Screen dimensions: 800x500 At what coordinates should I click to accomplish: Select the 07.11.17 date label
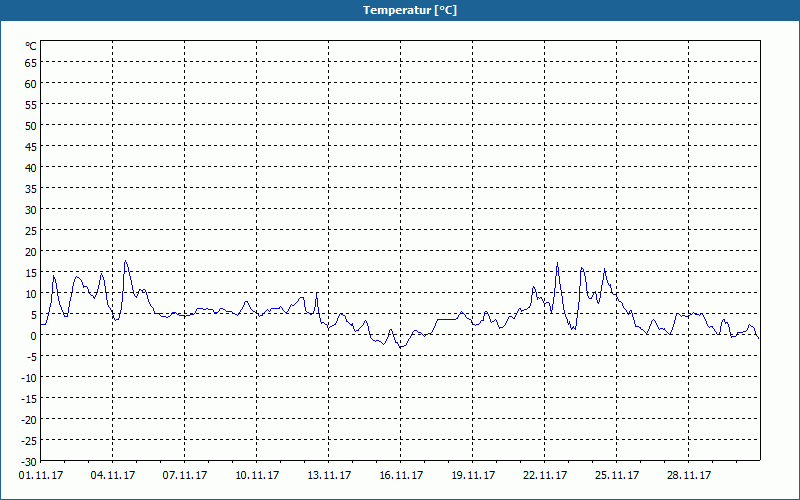pyautogui.click(x=185, y=475)
